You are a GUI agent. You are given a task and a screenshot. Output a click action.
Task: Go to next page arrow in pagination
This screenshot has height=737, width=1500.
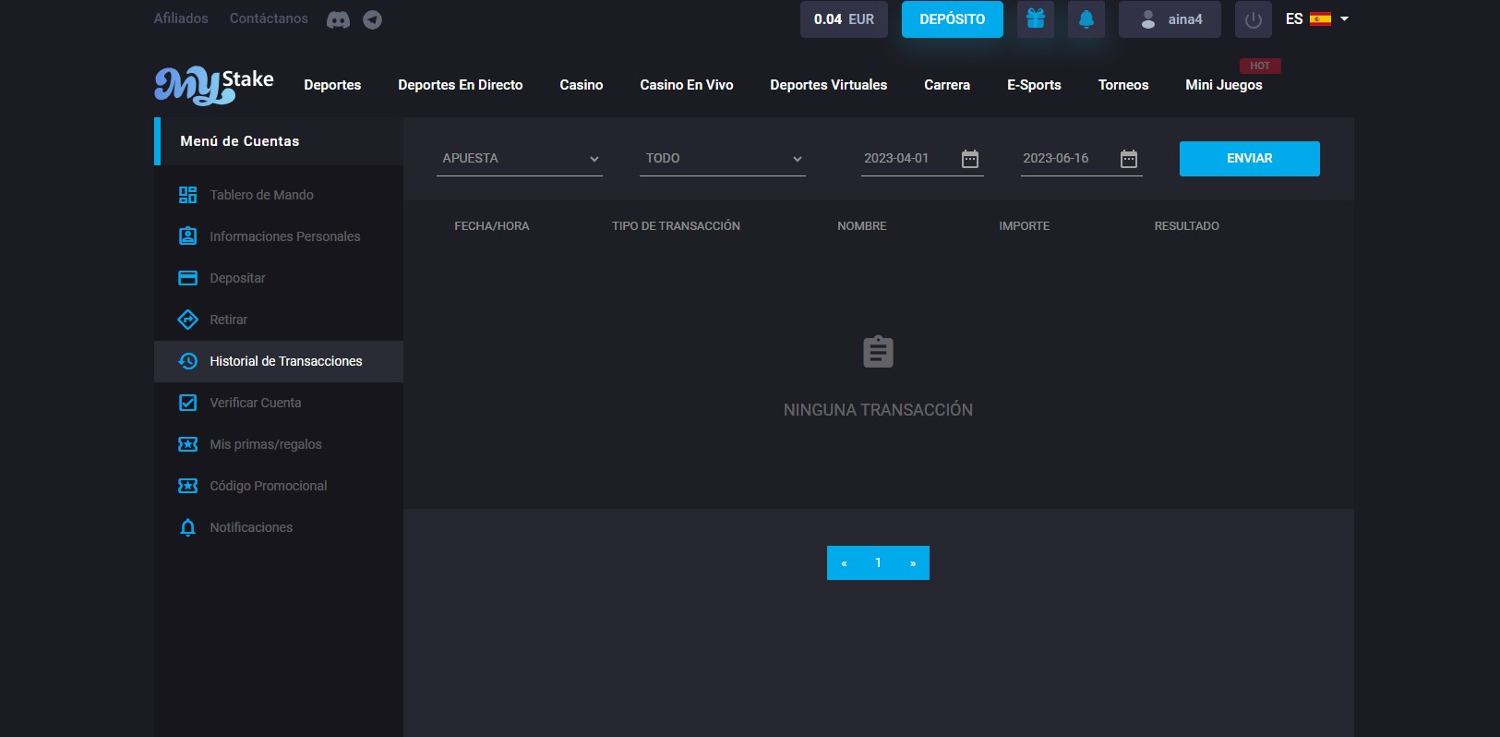(x=912, y=563)
